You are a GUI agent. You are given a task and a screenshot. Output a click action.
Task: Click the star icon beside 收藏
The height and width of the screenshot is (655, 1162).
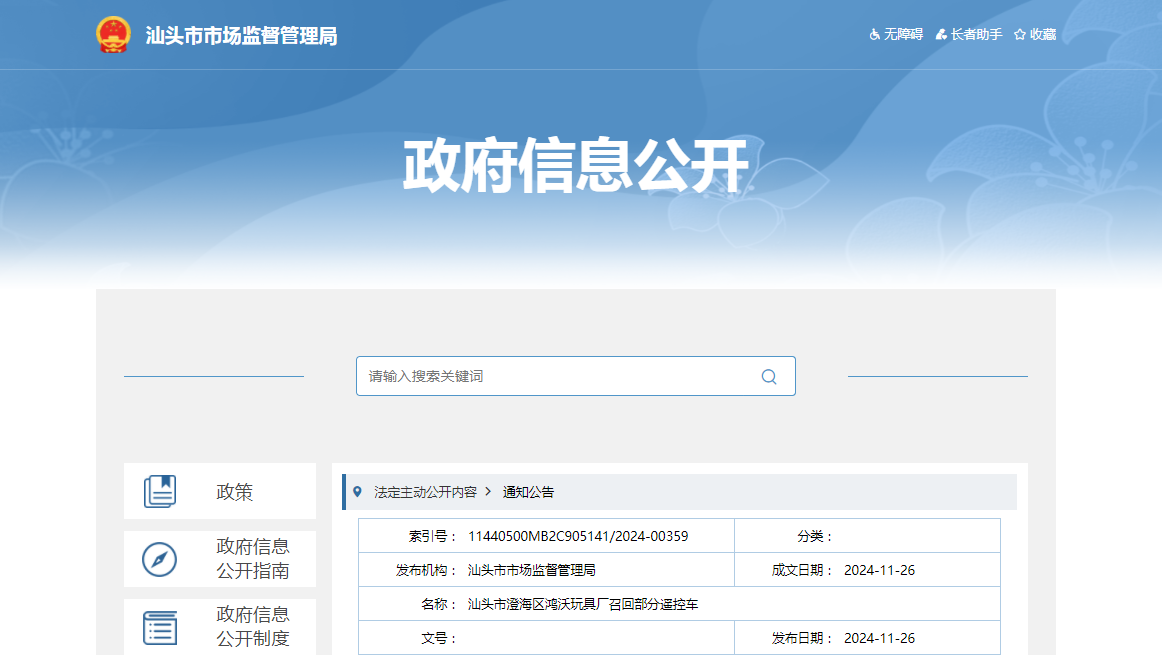pyautogui.click(x=1020, y=35)
